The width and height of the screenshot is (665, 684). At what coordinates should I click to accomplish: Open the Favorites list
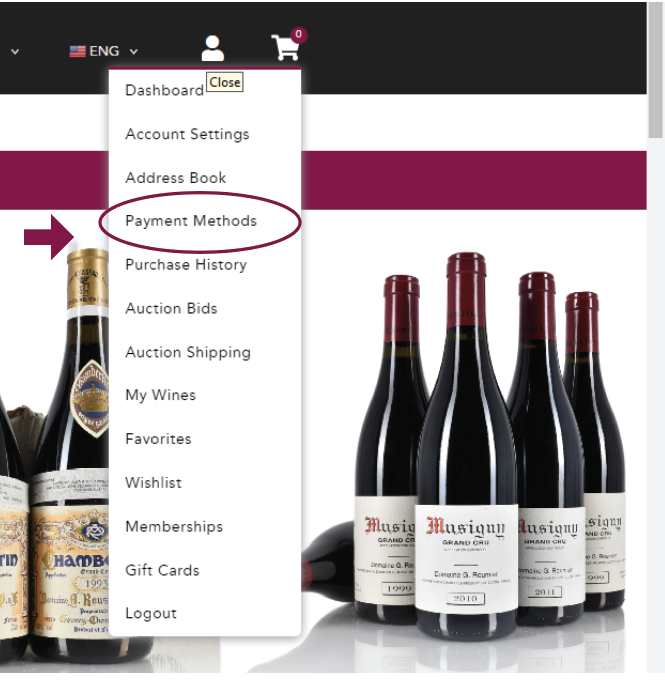(158, 439)
